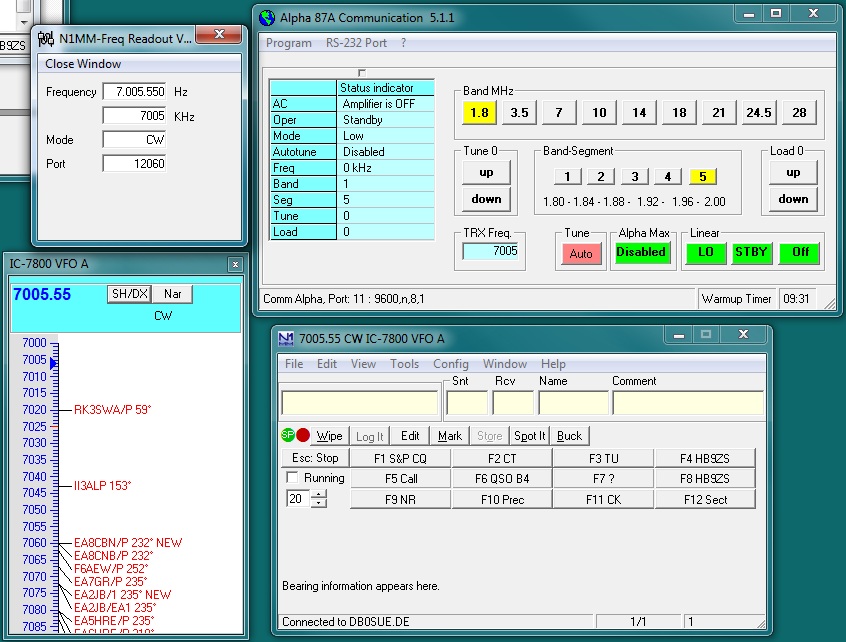Click Close Window in Freq Readout
The width and height of the screenshot is (846, 642).
point(83,64)
